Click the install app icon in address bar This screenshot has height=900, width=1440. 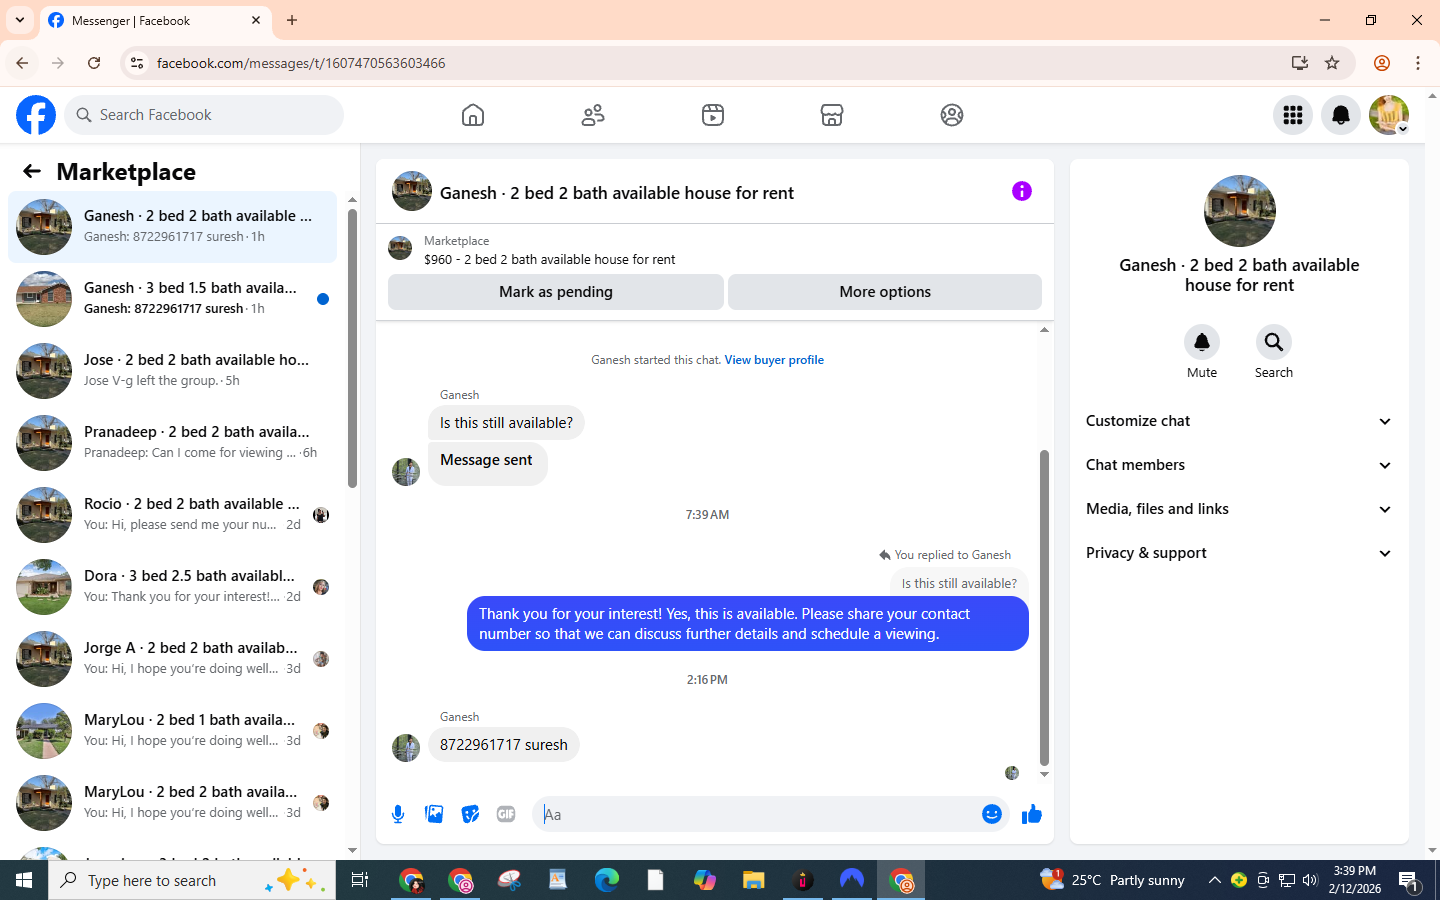pyautogui.click(x=1300, y=63)
